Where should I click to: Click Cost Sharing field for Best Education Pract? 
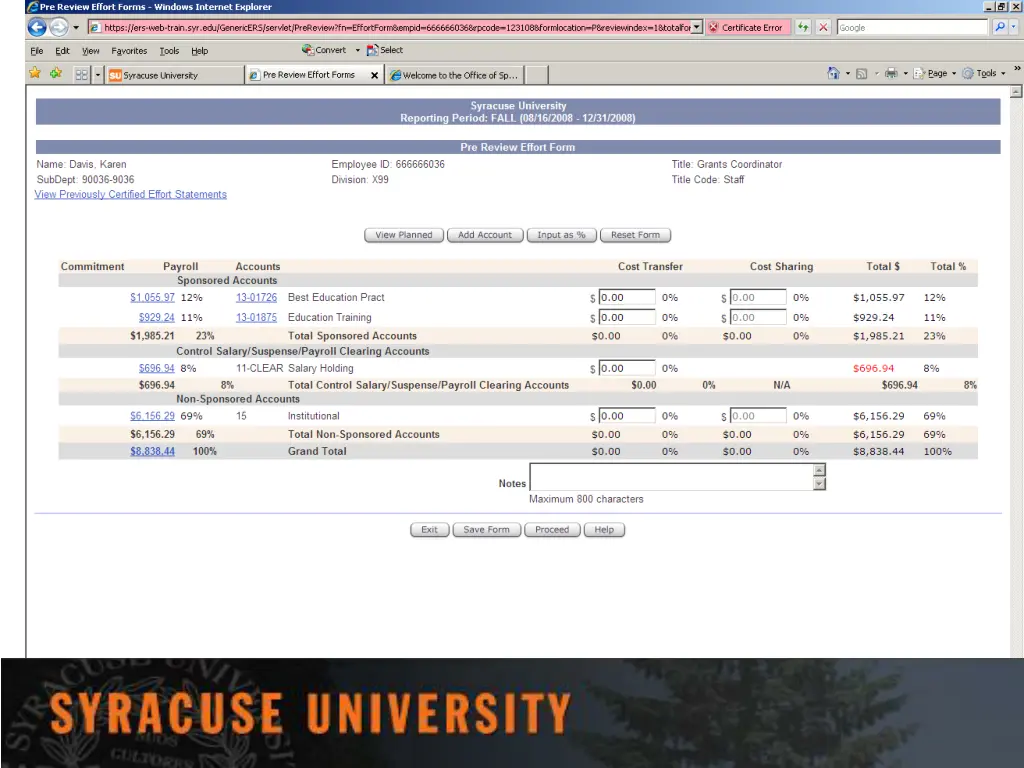(x=758, y=297)
